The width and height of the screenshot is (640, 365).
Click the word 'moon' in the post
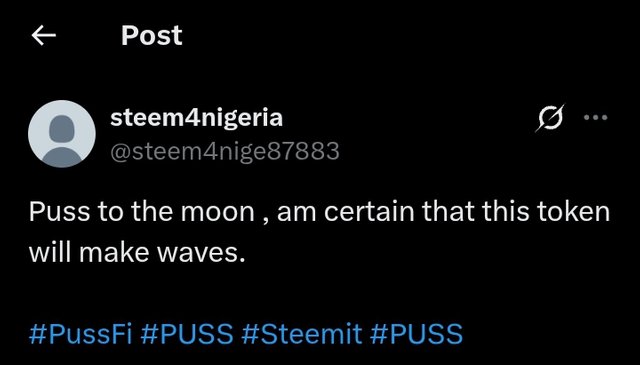[x=218, y=213]
